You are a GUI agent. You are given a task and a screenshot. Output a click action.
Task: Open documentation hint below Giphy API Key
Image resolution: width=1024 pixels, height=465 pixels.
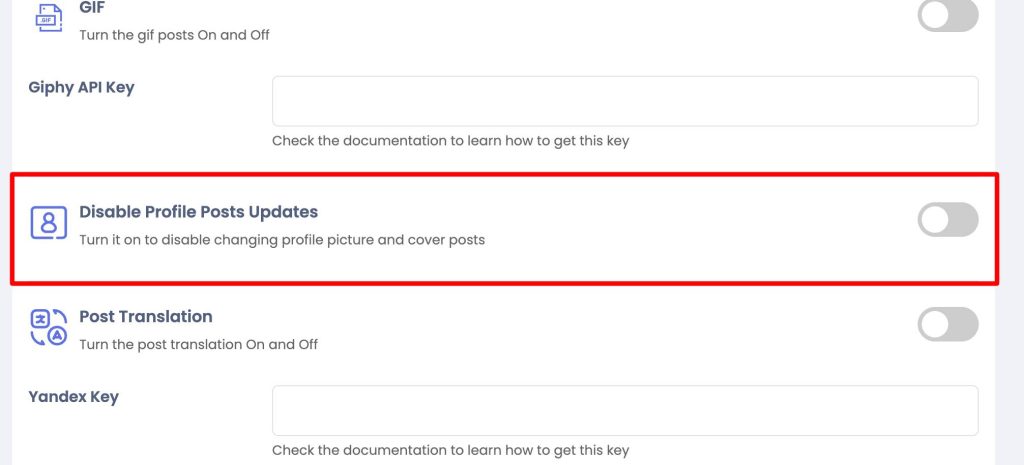pyautogui.click(x=451, y=140)
